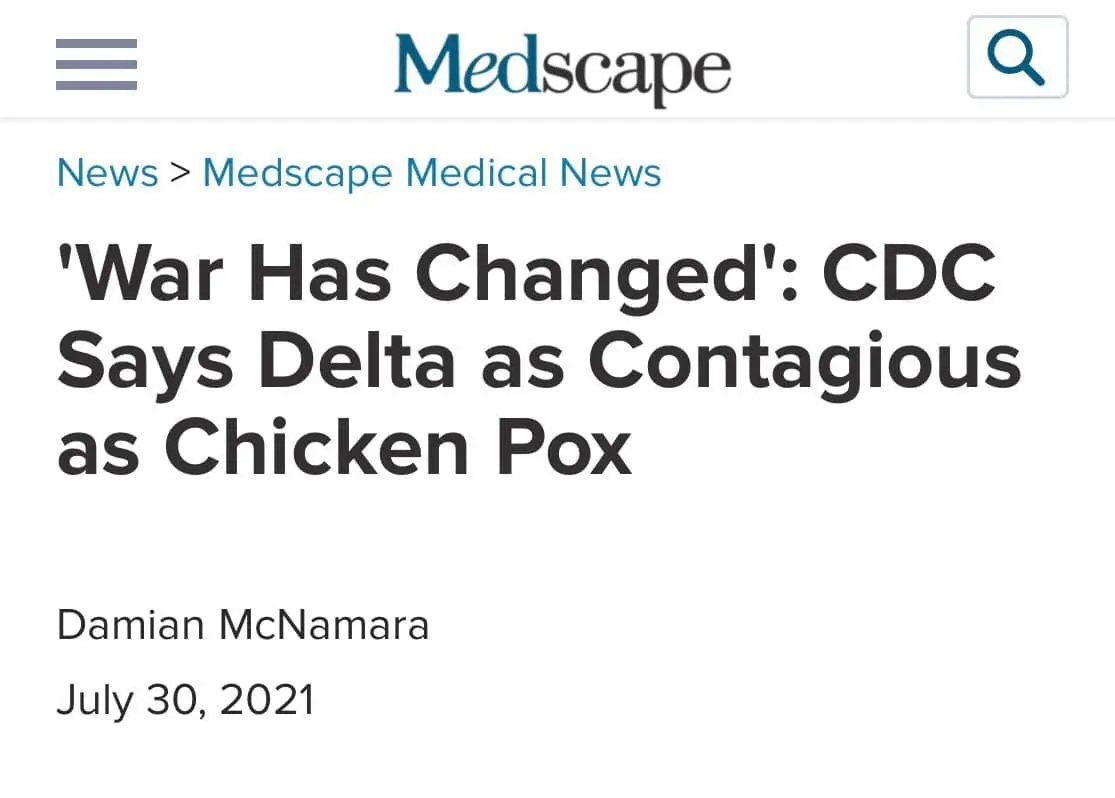This screenshot has width=1115, height=798.
Task: Open the hamburger navigation menu
Action: point(96,64)
